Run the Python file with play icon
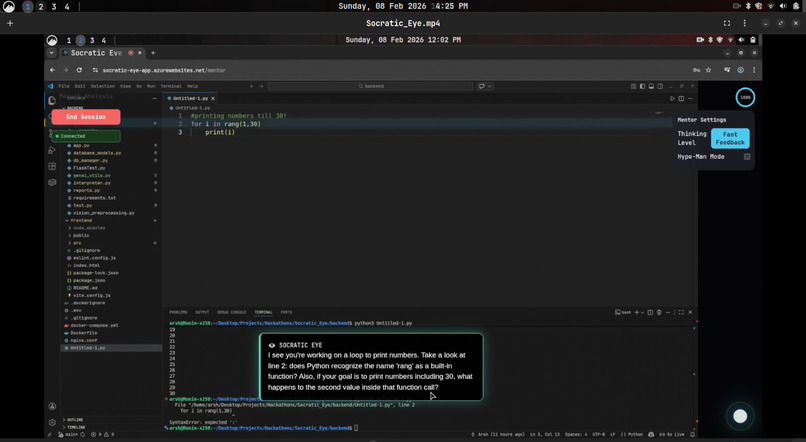The width and height of the screenshot is (806, 442). [x=672, y=98]
